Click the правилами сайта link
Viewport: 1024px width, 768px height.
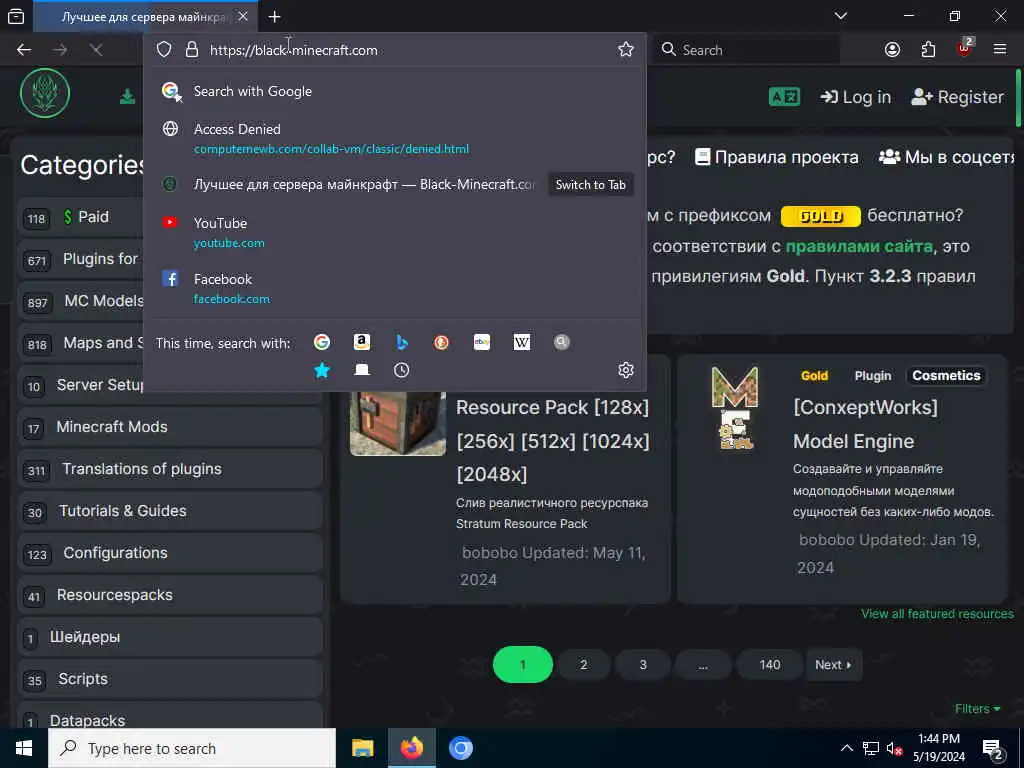pyautogui.click(x=859, y=246)
